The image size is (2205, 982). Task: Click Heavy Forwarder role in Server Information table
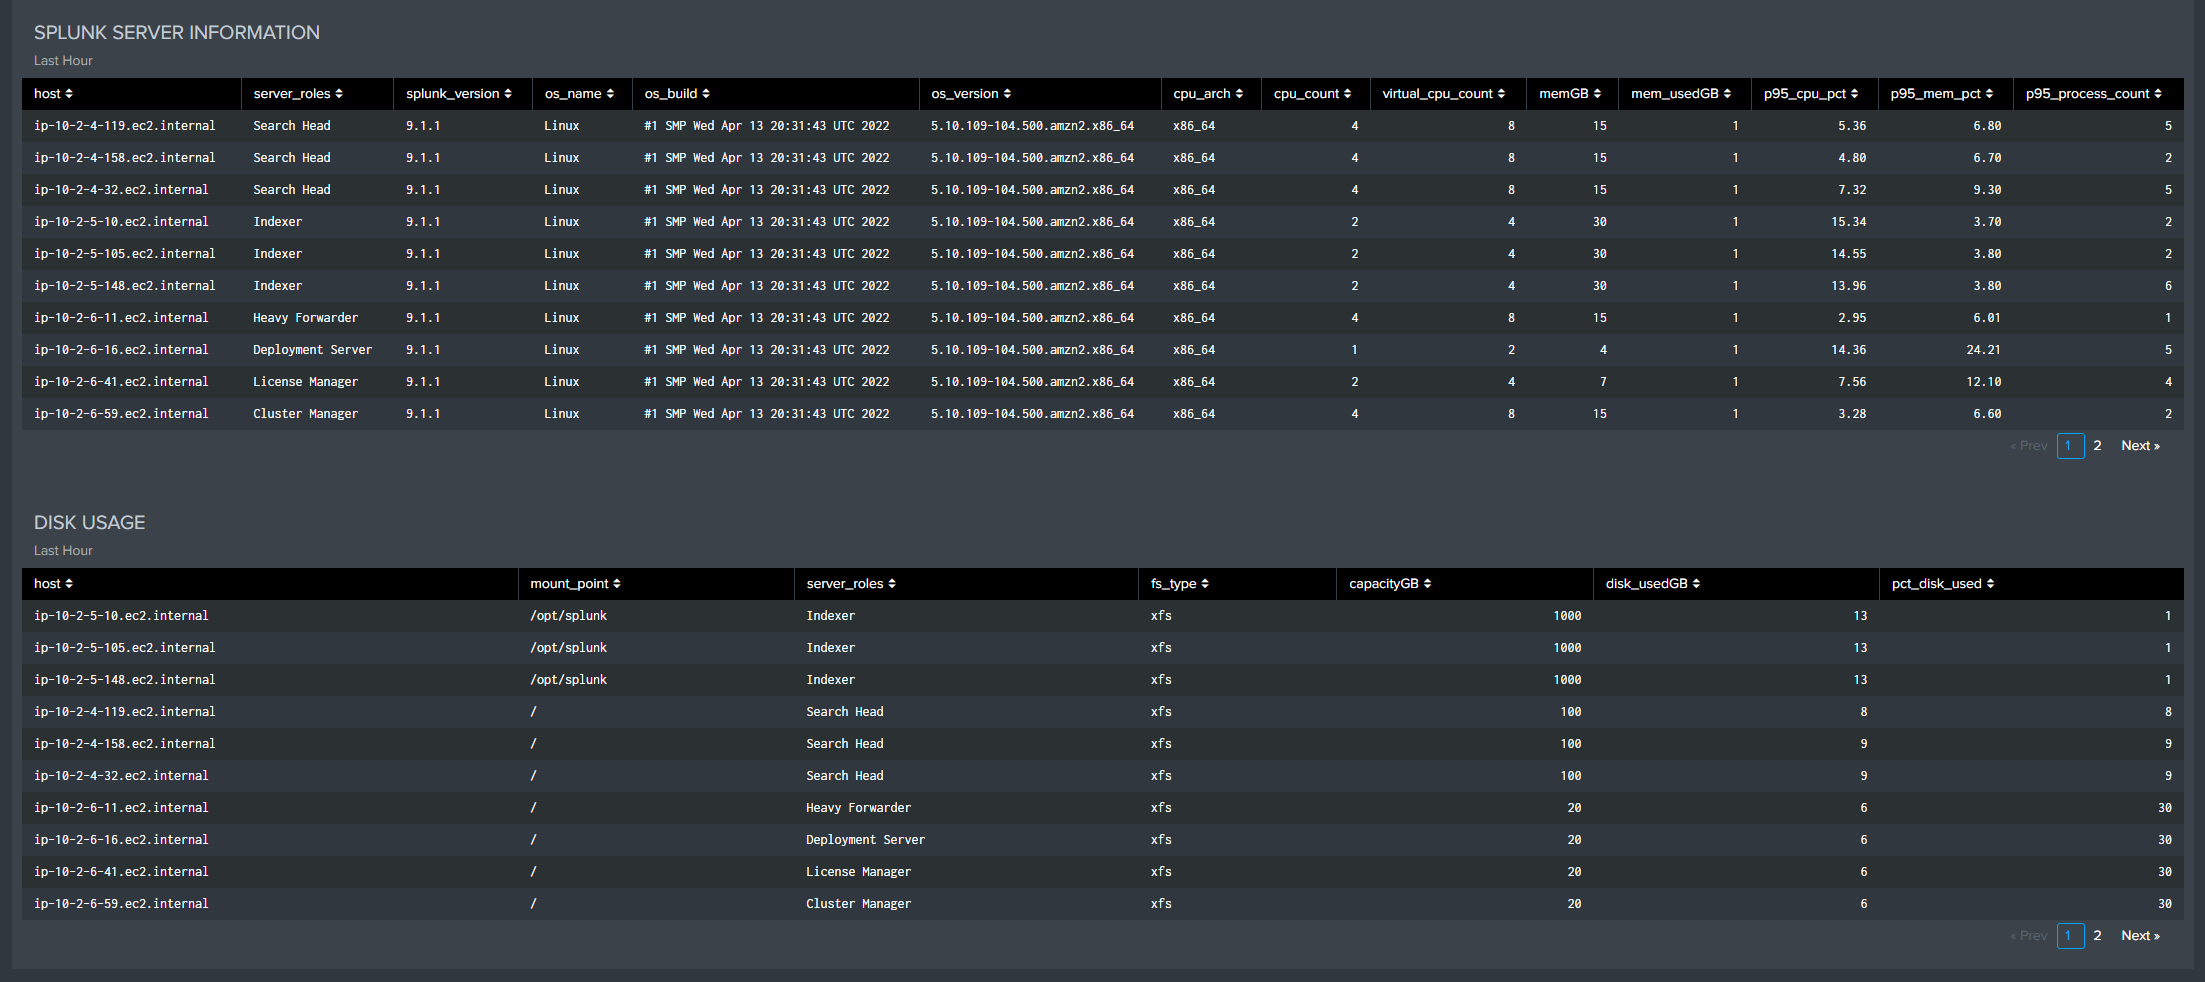(x=305, y=318)
